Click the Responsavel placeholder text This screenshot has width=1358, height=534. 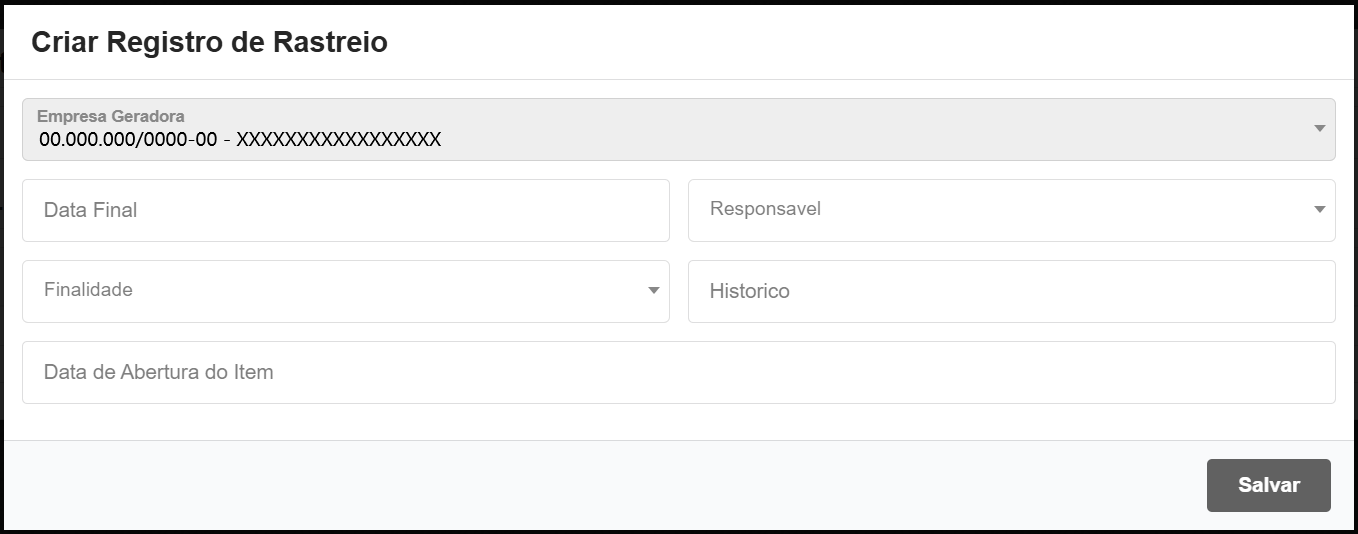click(765, 209)
